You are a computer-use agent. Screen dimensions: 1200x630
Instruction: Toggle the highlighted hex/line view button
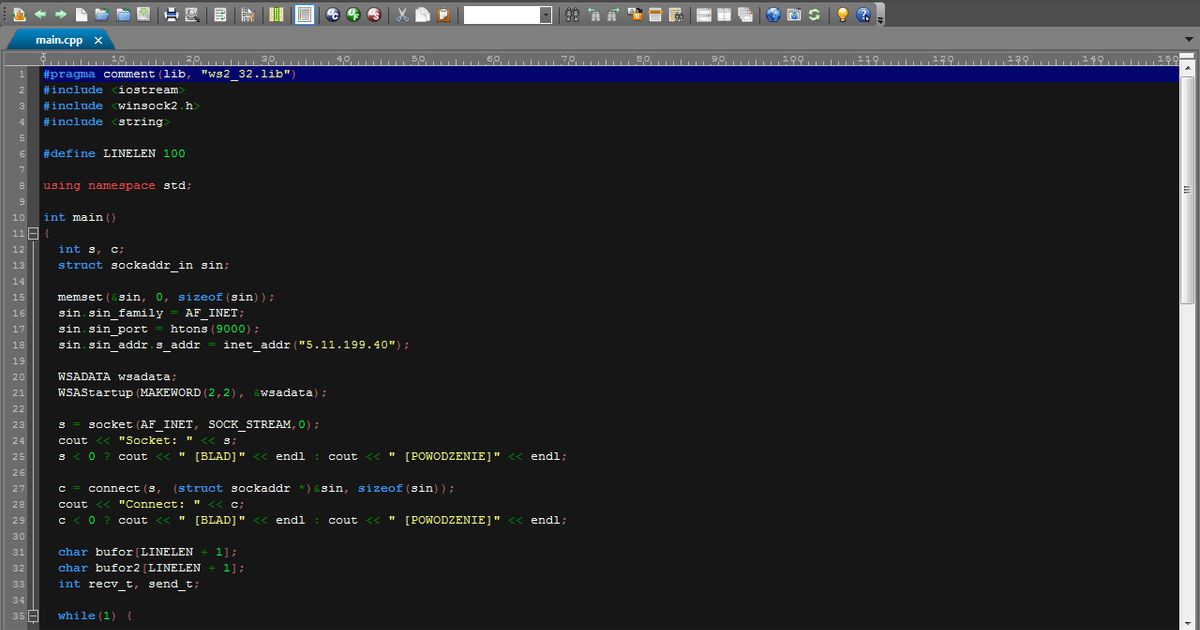click(x=304, y=15)
